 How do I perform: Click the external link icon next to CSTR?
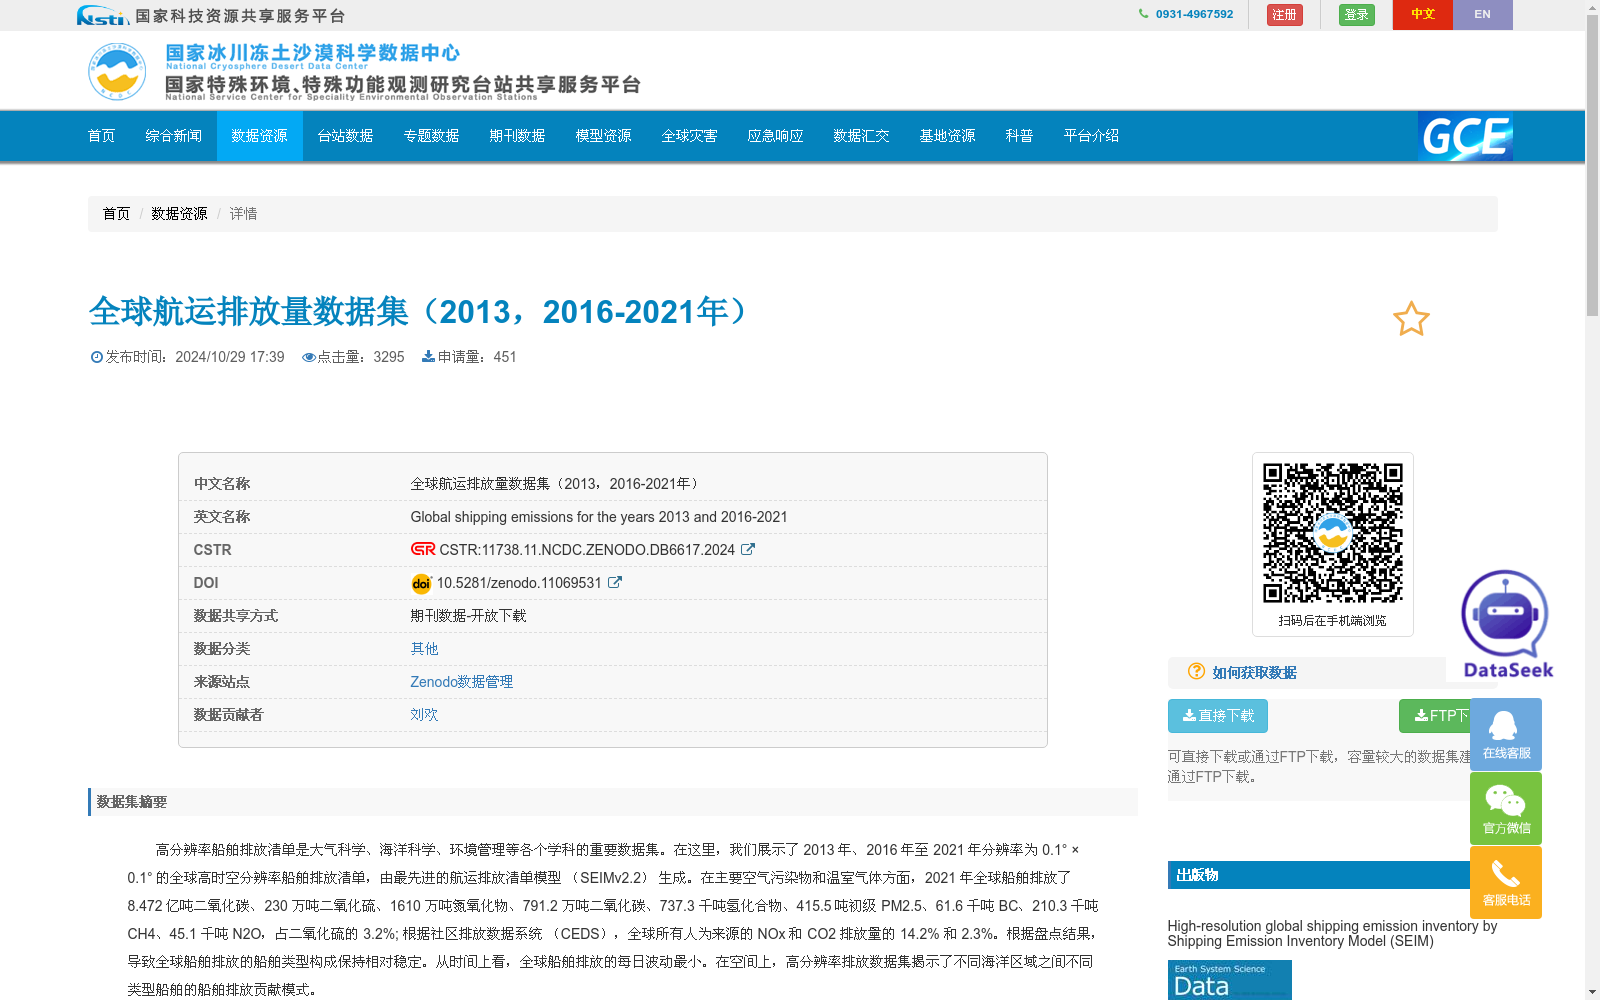[747, 549]
